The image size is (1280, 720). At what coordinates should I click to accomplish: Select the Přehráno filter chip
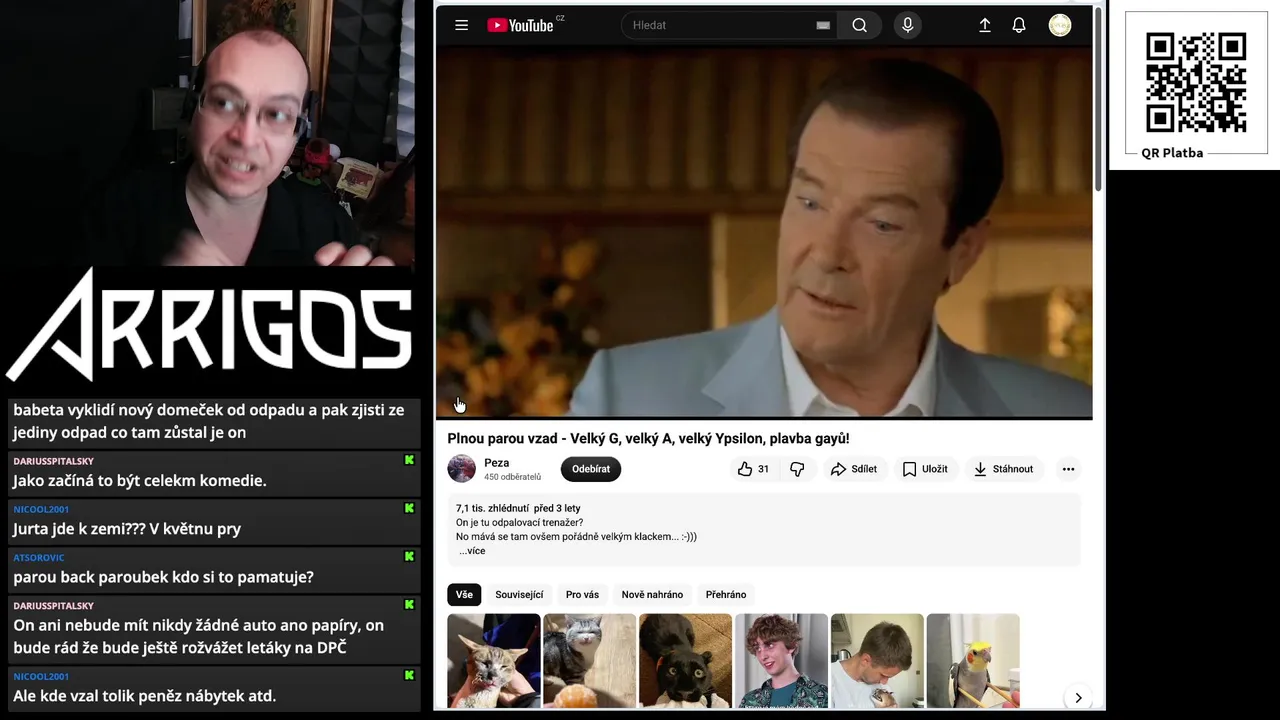click(x=726, y=595)
